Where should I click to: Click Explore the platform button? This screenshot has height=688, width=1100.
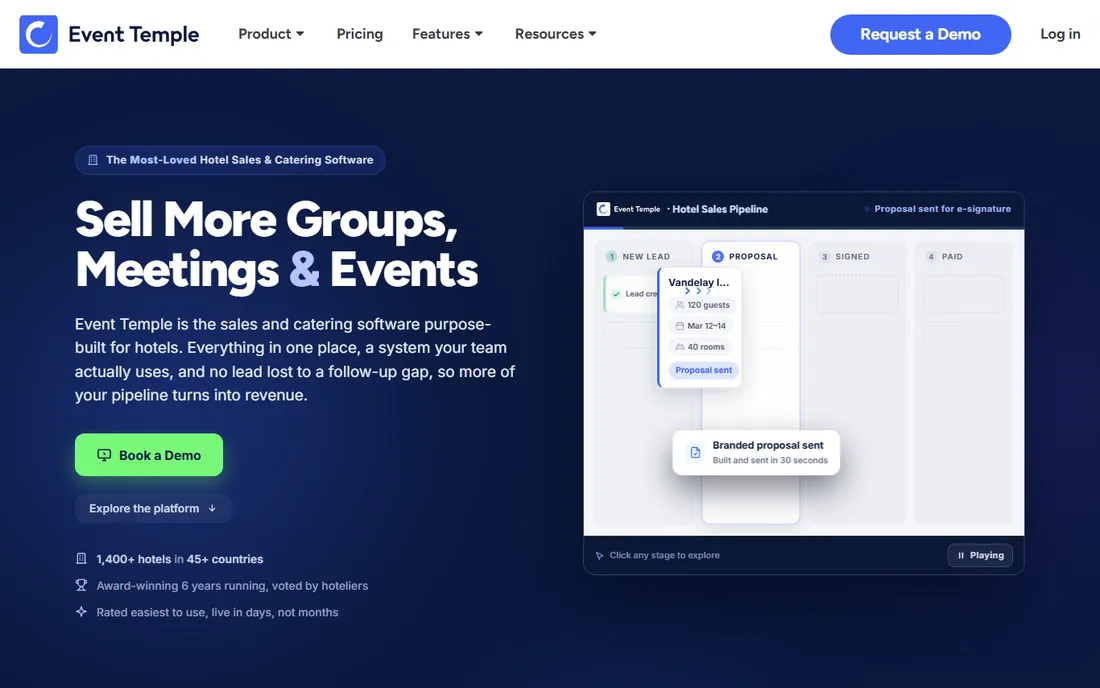(x=153, y=508)
